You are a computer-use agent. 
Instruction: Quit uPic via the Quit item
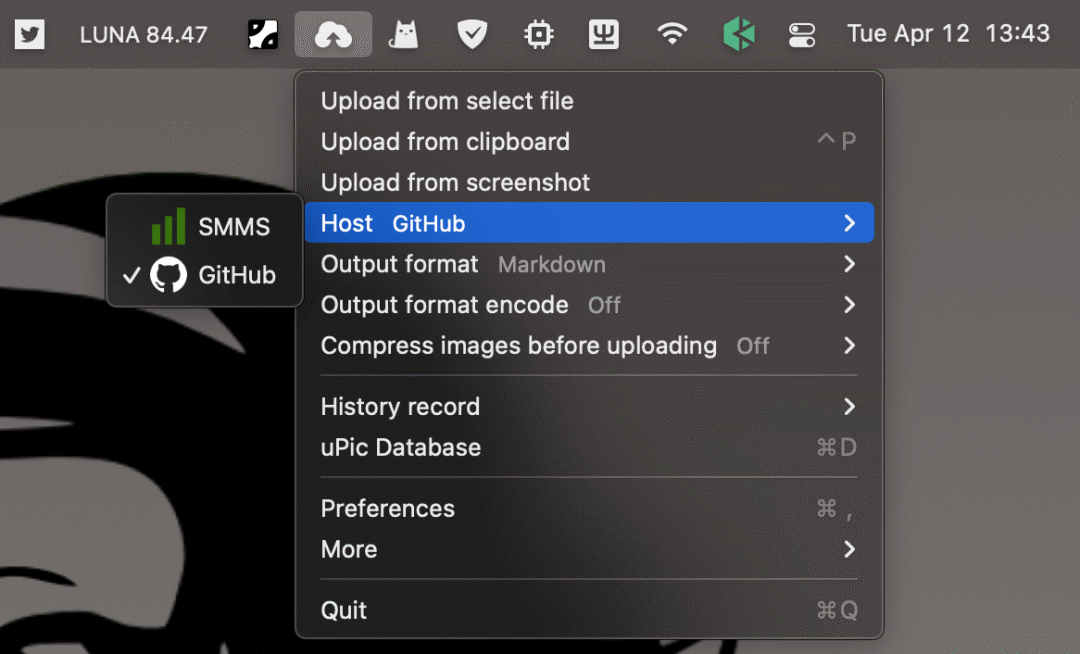click(x=589, y=611)
